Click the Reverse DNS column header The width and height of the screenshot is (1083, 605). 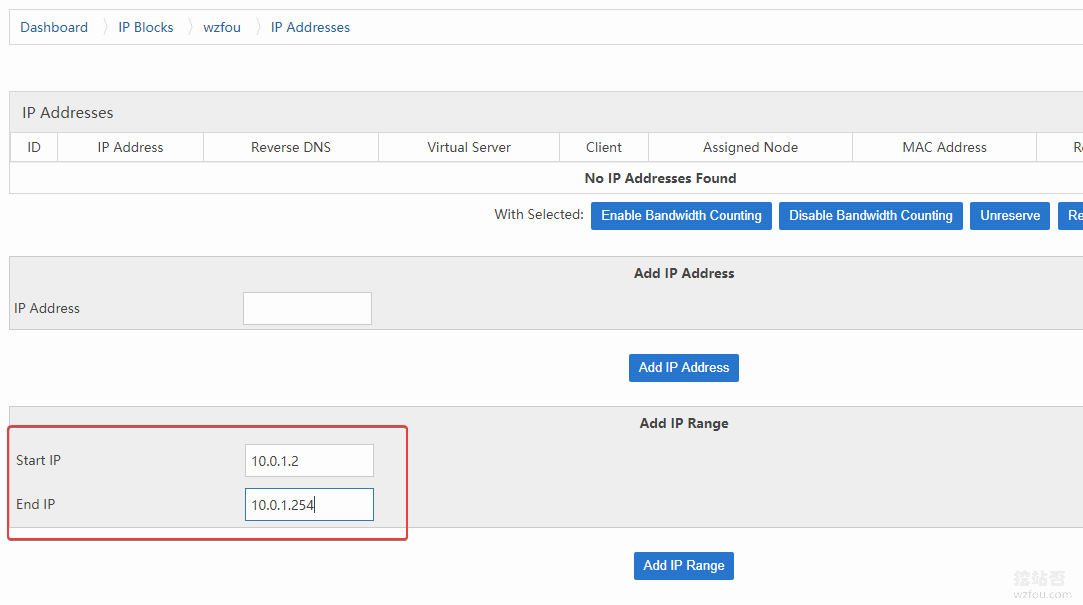click(x=291, y=147)
